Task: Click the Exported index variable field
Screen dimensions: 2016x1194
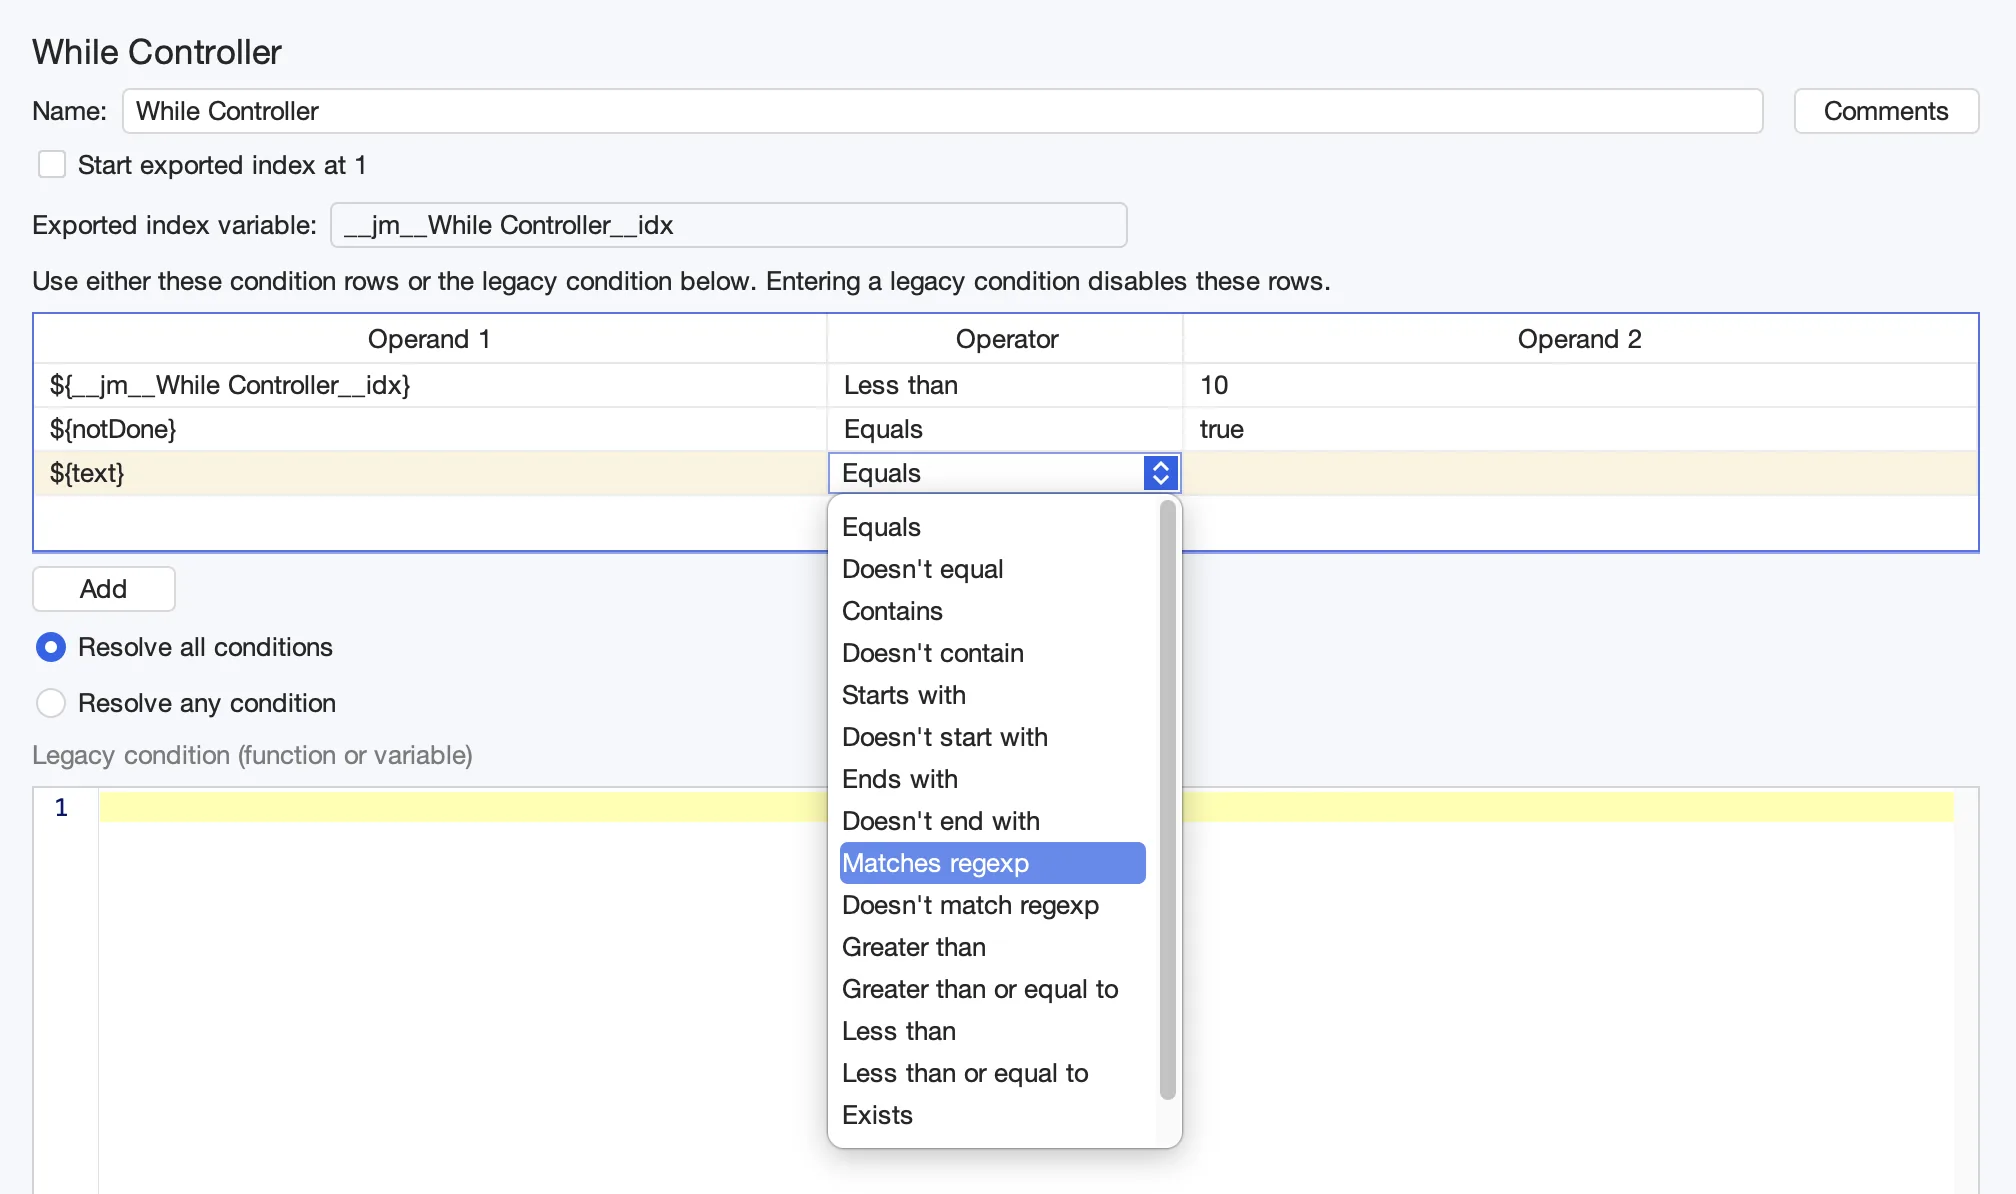Action: tap(729, 225)
